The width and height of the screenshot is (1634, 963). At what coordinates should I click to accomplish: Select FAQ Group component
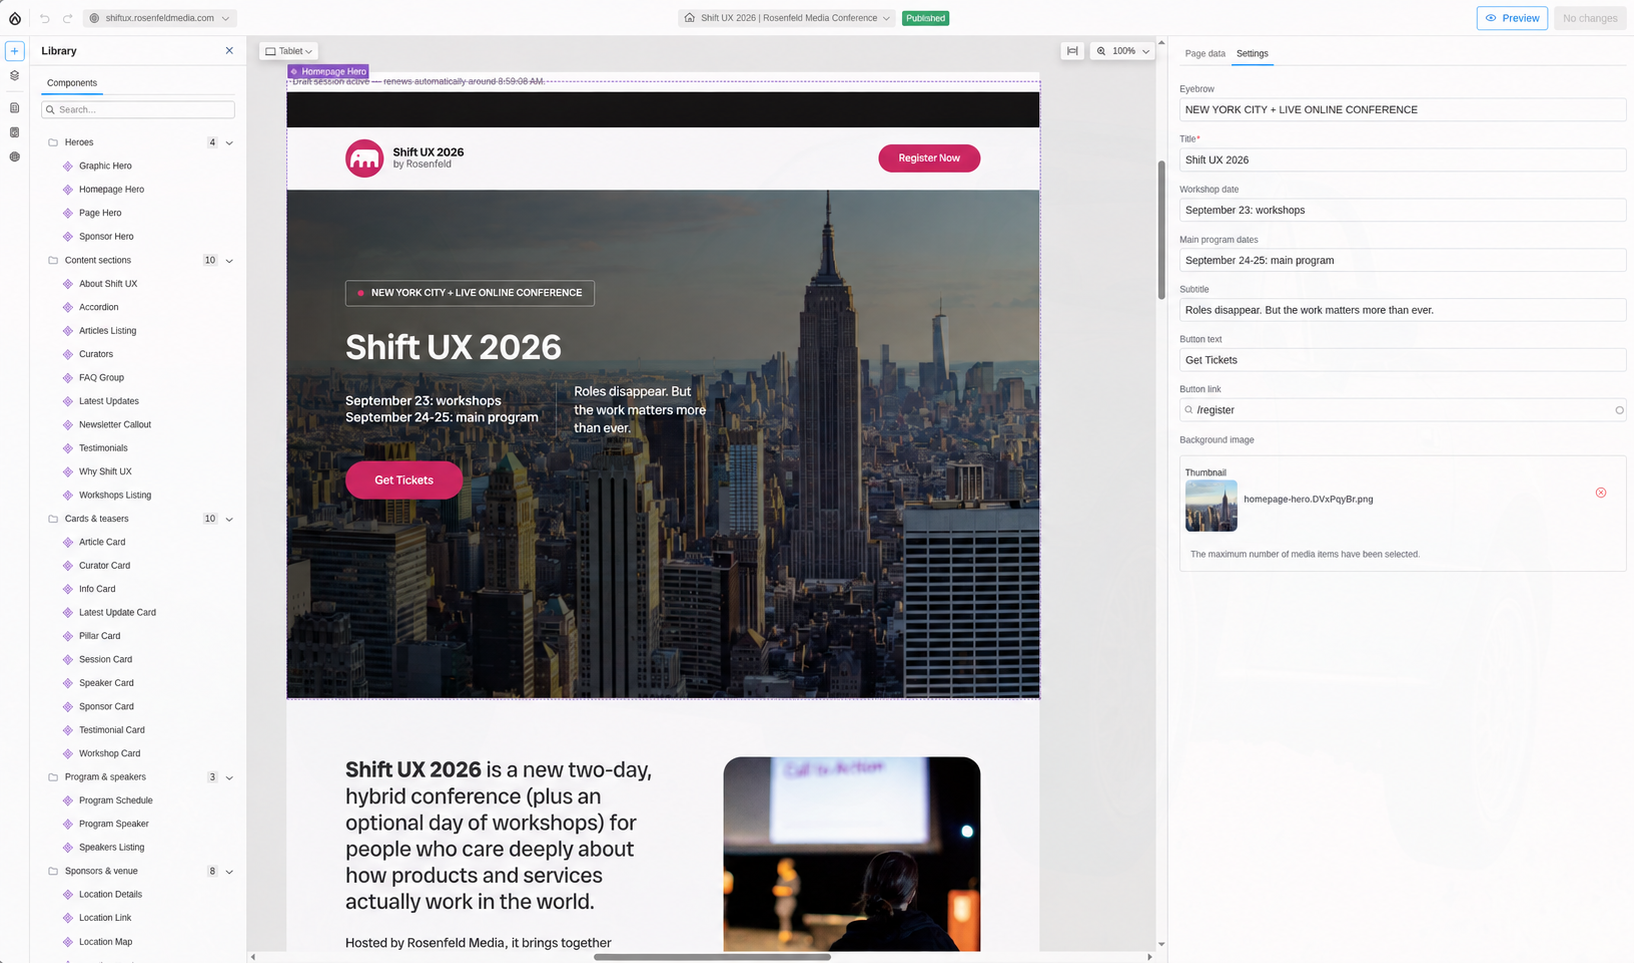tap(101, 378)
